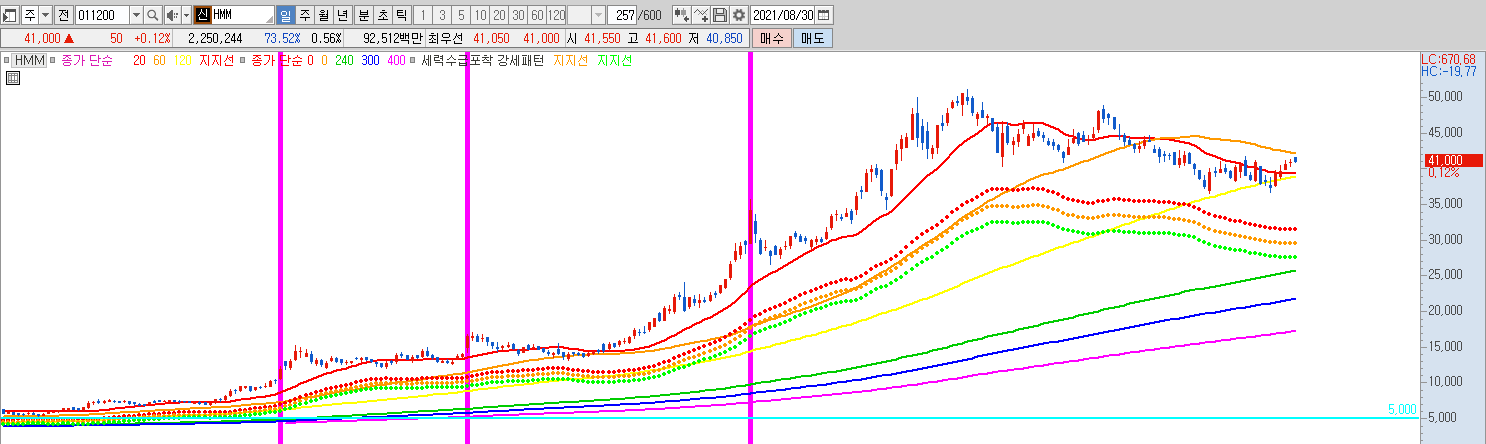Click the red 20 moving average label
This screenshot has height=444, width=1486.
(x=138, y=61)
